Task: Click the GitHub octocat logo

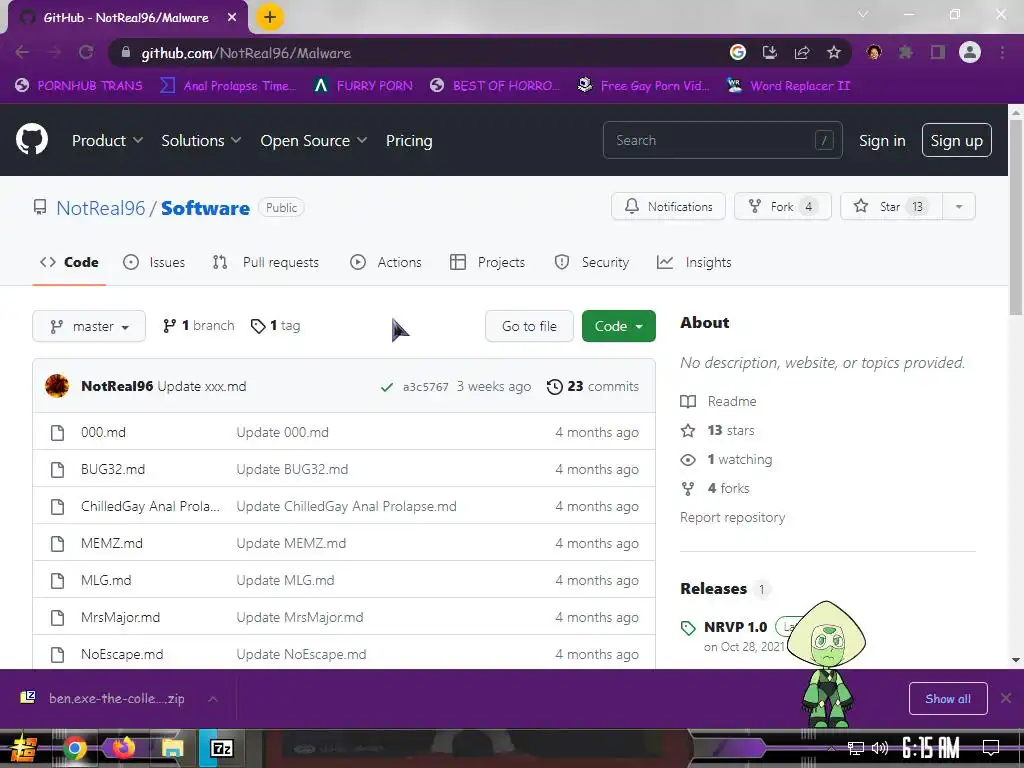Action: tap(31, 140)
